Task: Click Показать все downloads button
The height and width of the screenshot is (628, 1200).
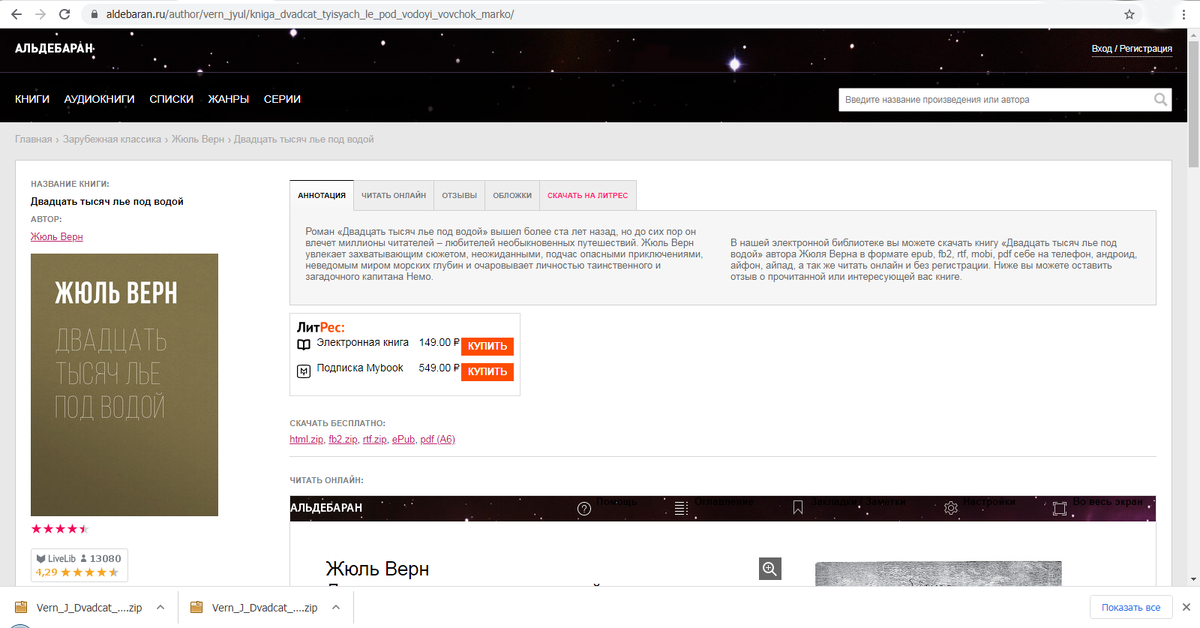Action: click(1131, 607)
